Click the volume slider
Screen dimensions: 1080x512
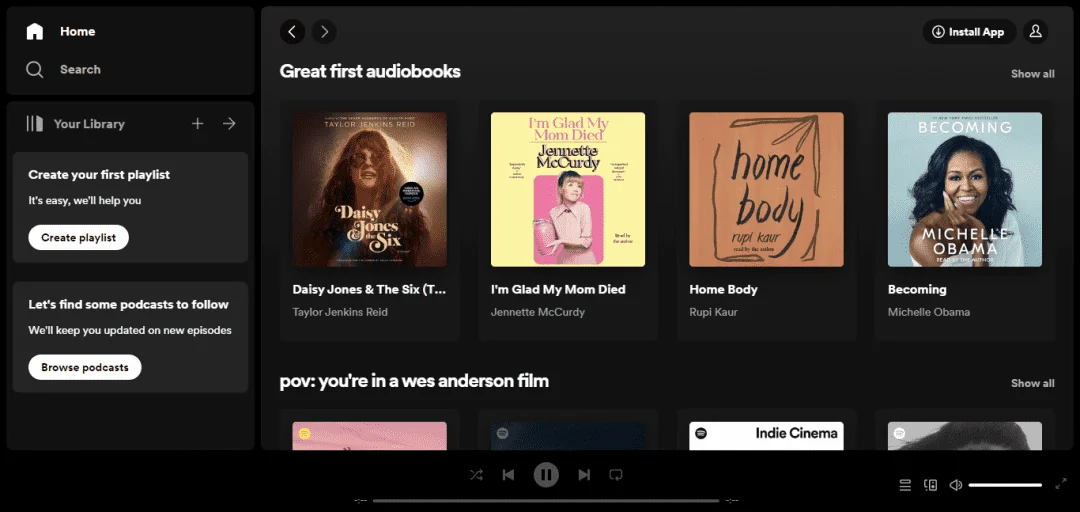(1005, 485)
